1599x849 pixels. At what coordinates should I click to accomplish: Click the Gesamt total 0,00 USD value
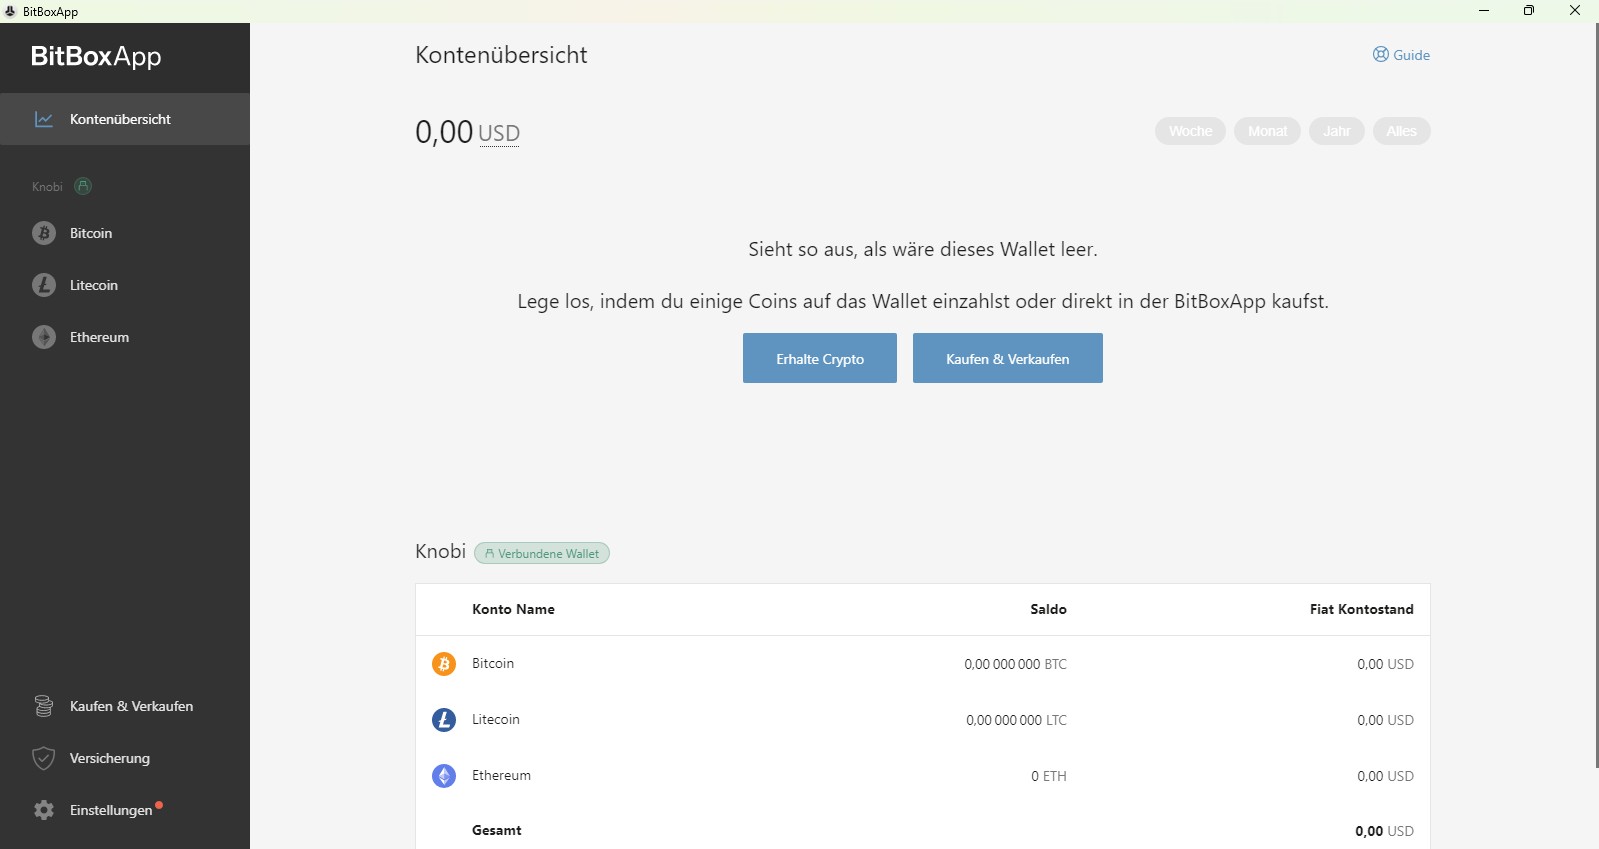[x=1384, y=831]
